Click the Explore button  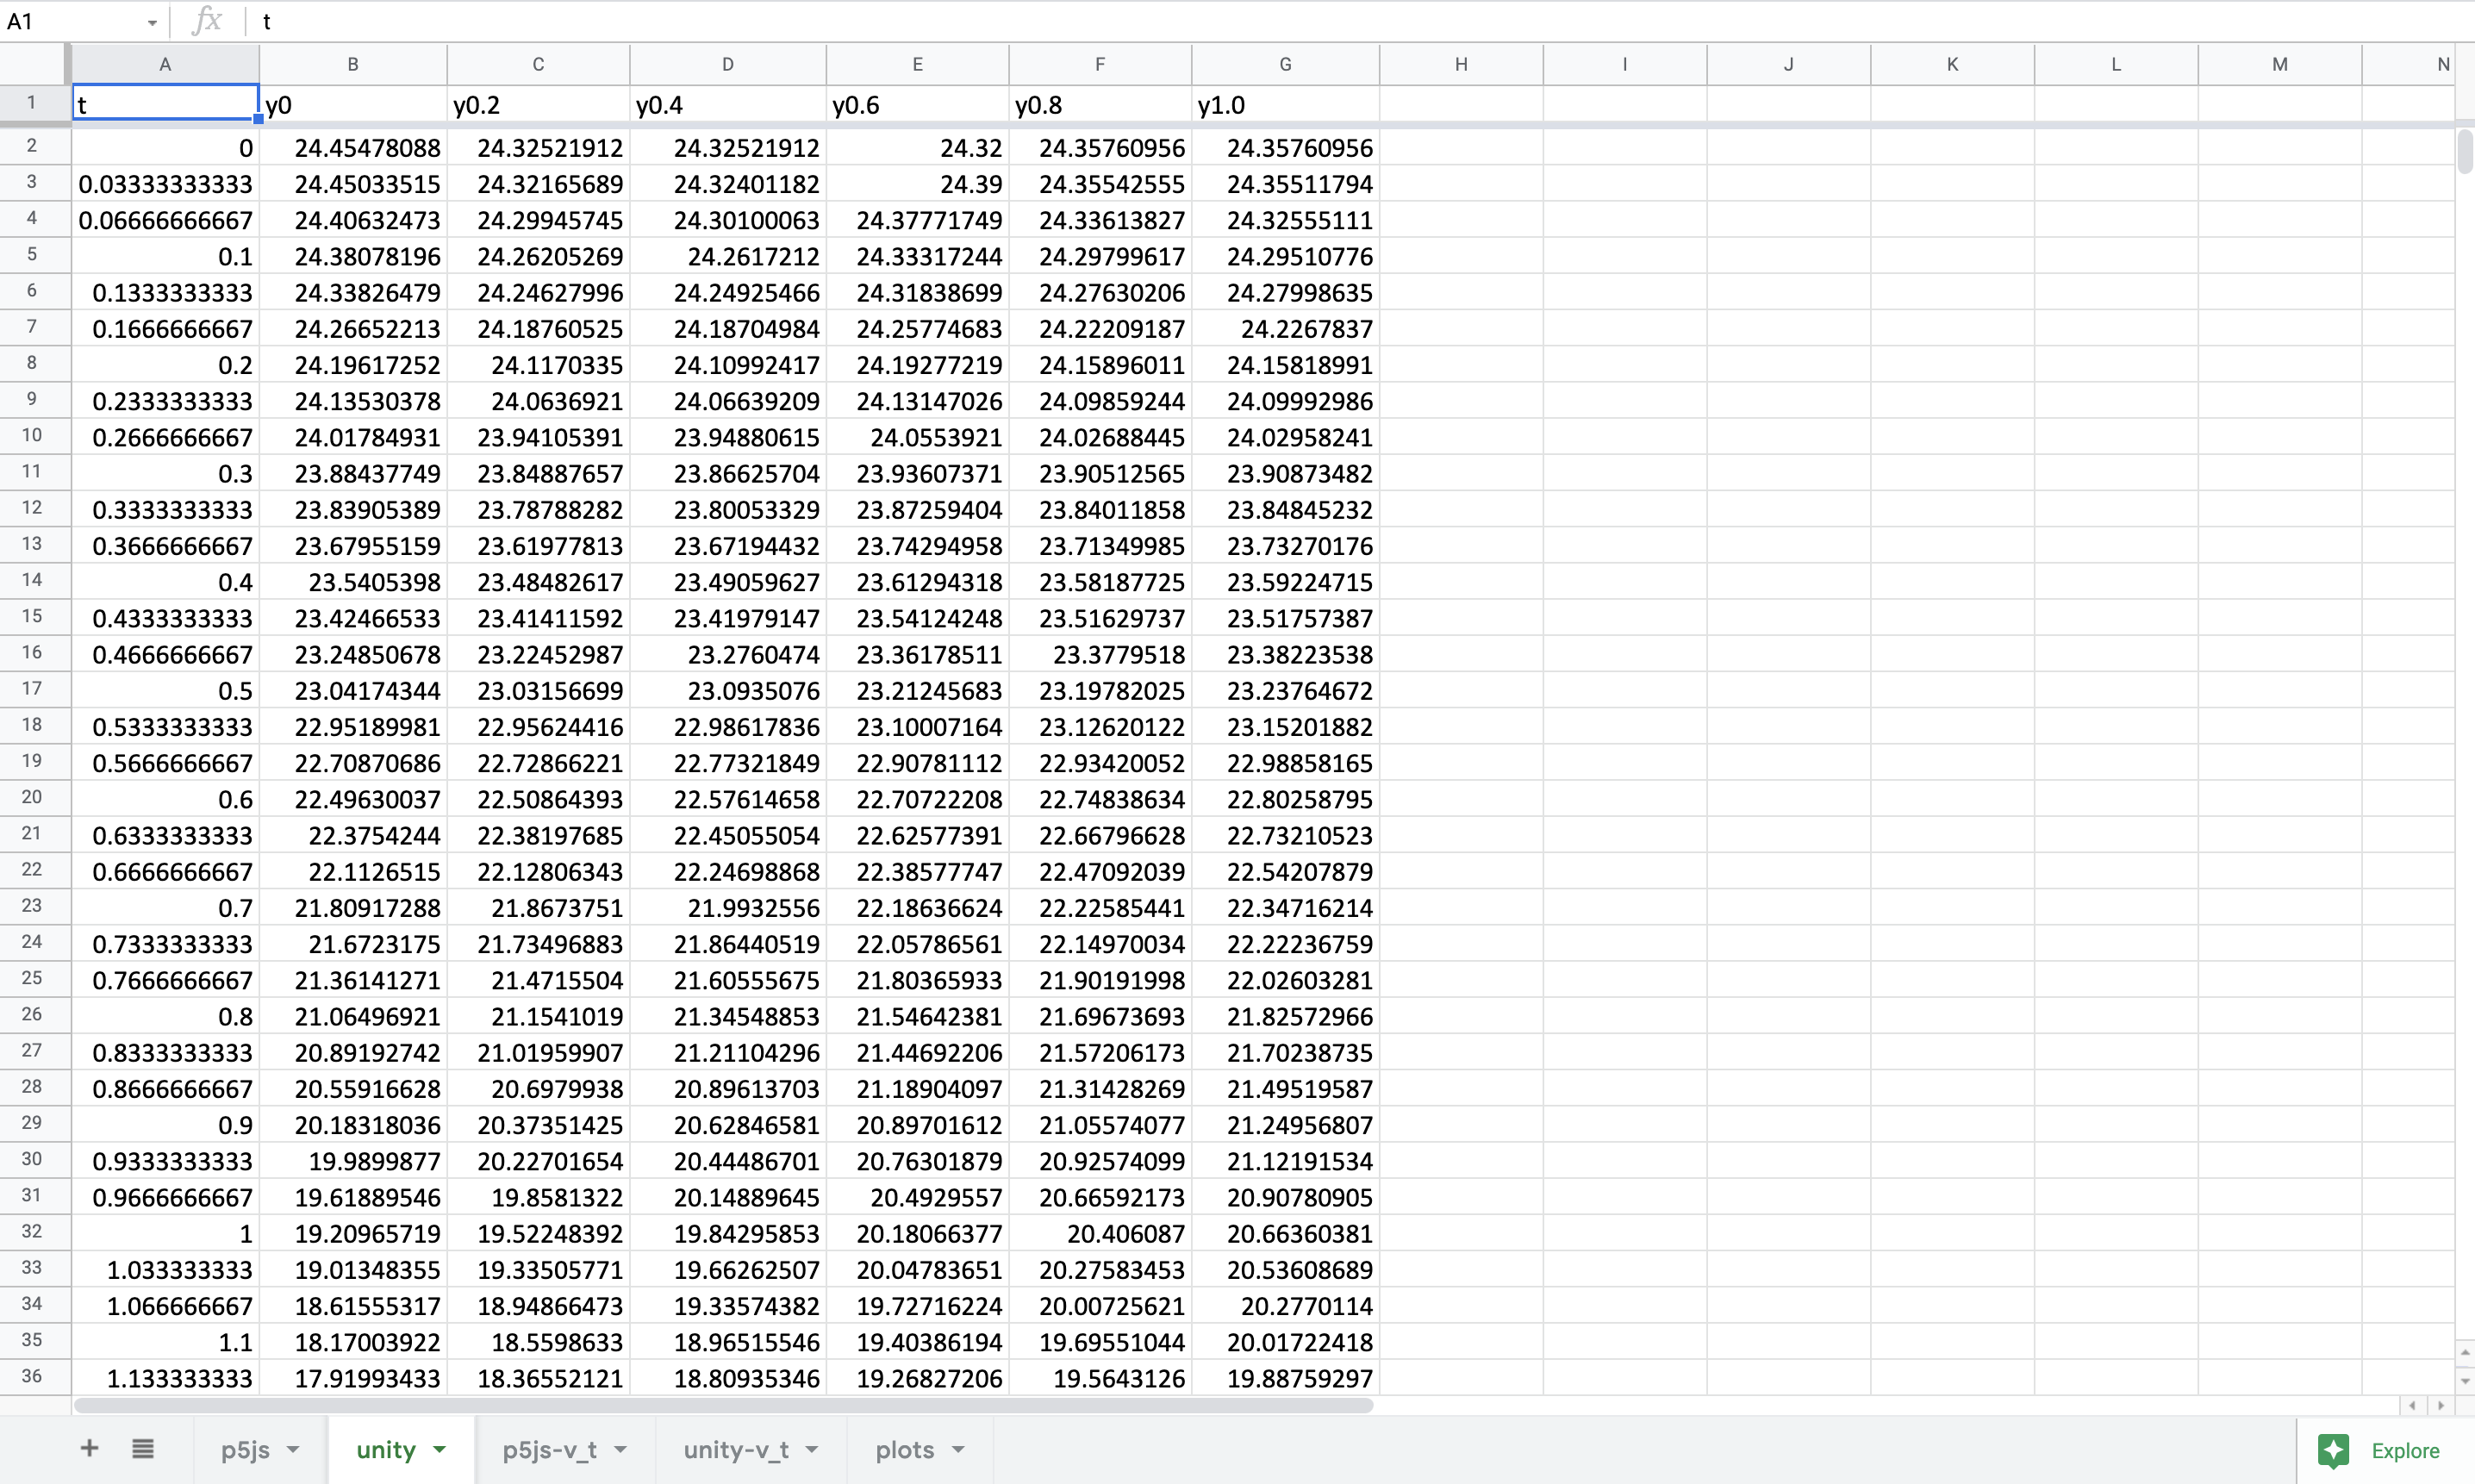(x=2404, y=1450)
